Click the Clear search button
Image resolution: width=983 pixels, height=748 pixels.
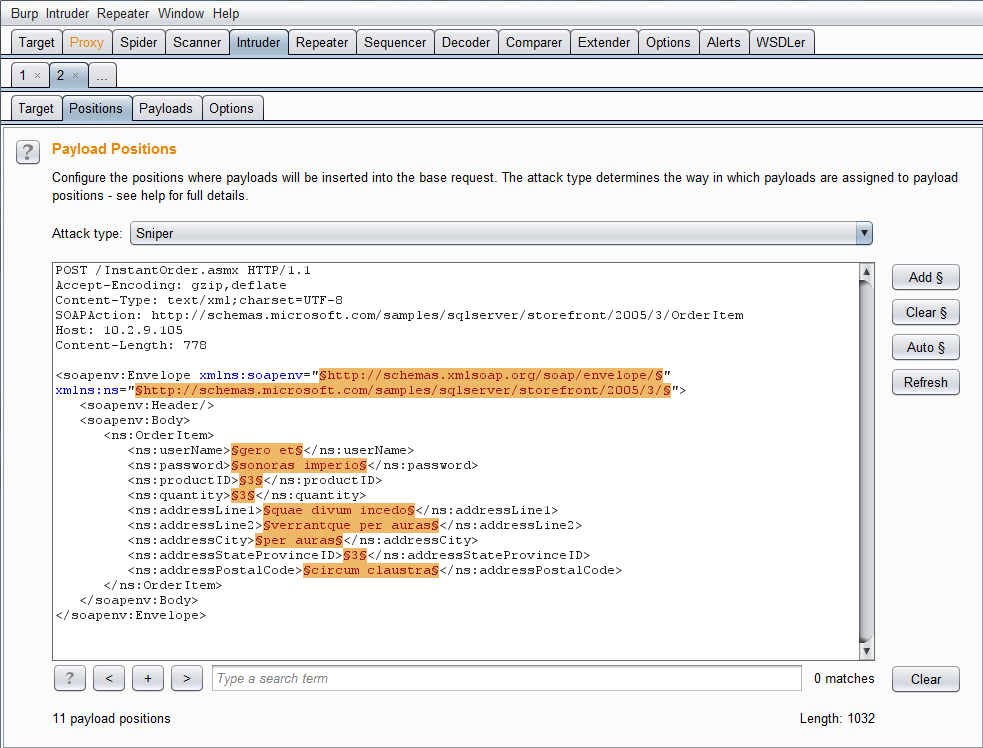pyautogui.click(x=925, y=679)
